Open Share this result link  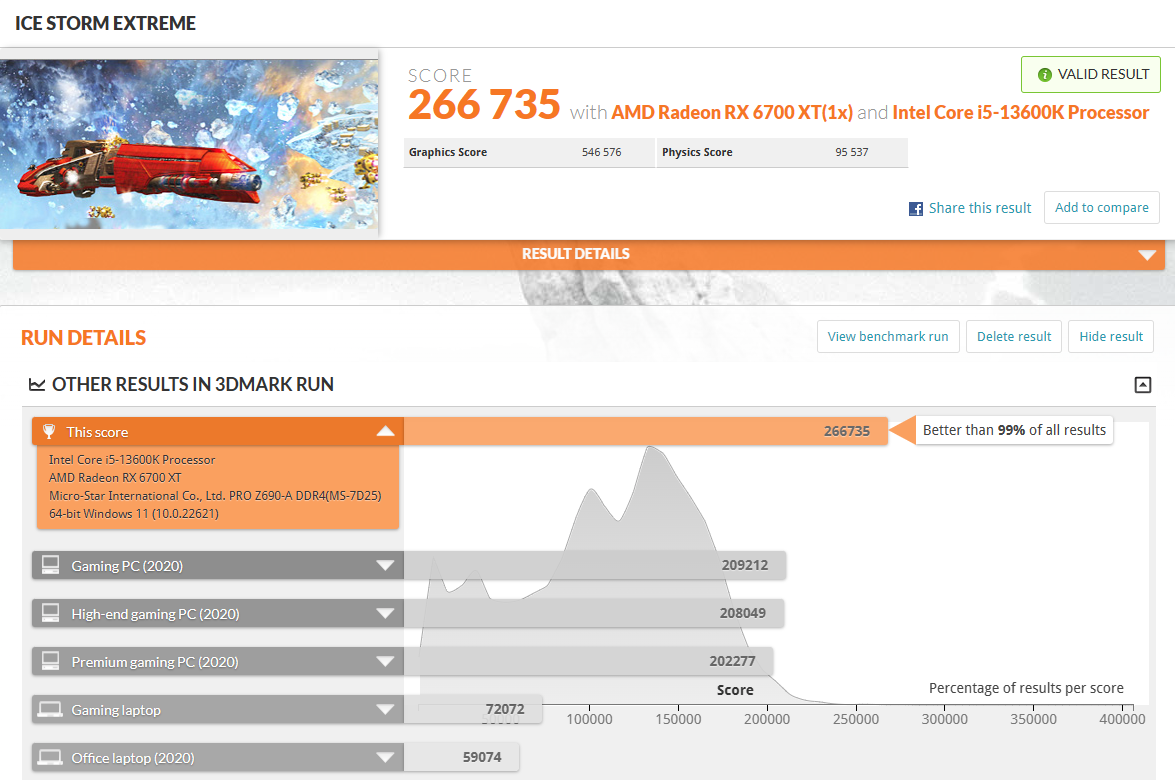(979, 208)
